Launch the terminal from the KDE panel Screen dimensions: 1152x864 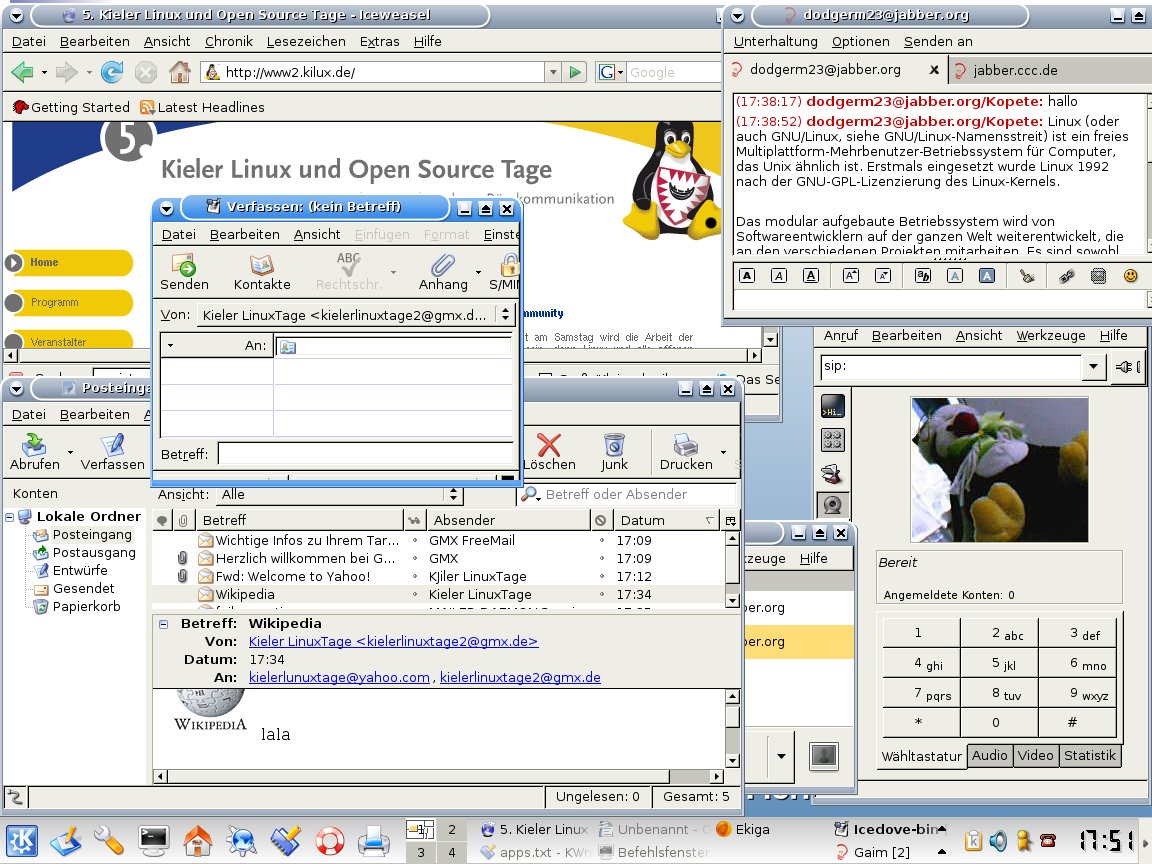154,840
